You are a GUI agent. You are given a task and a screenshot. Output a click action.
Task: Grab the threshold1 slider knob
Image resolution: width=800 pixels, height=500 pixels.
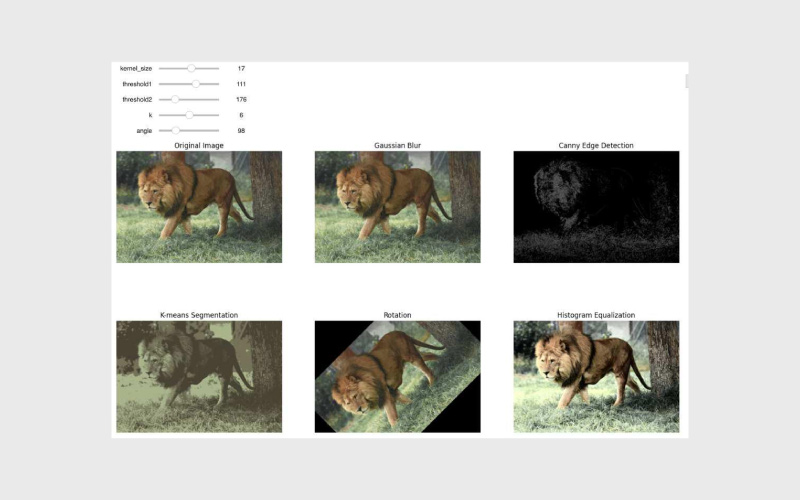[x=196, y=84]
